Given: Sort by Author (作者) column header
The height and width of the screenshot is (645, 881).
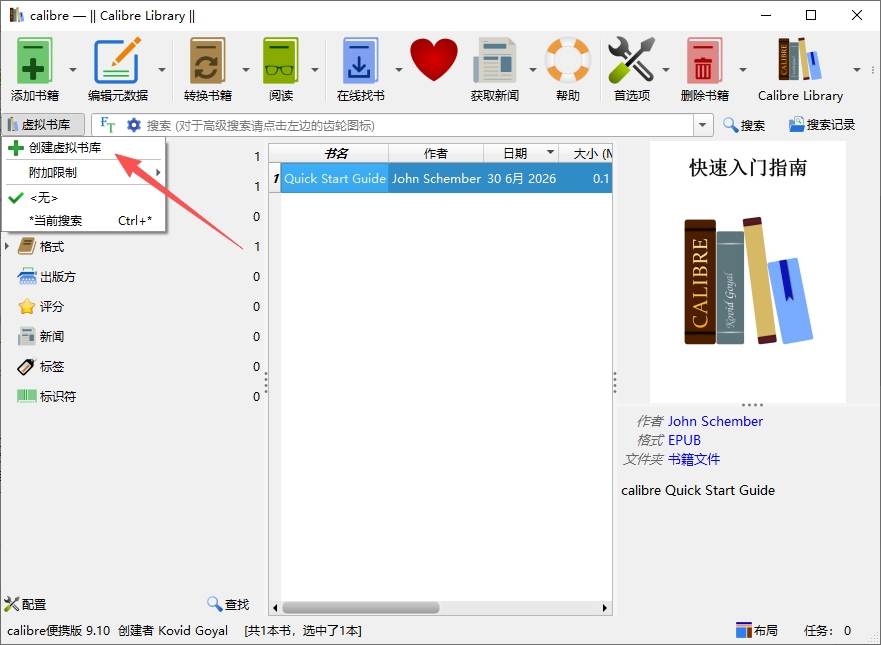Looking at the screenshot, I should click(435, 153).
